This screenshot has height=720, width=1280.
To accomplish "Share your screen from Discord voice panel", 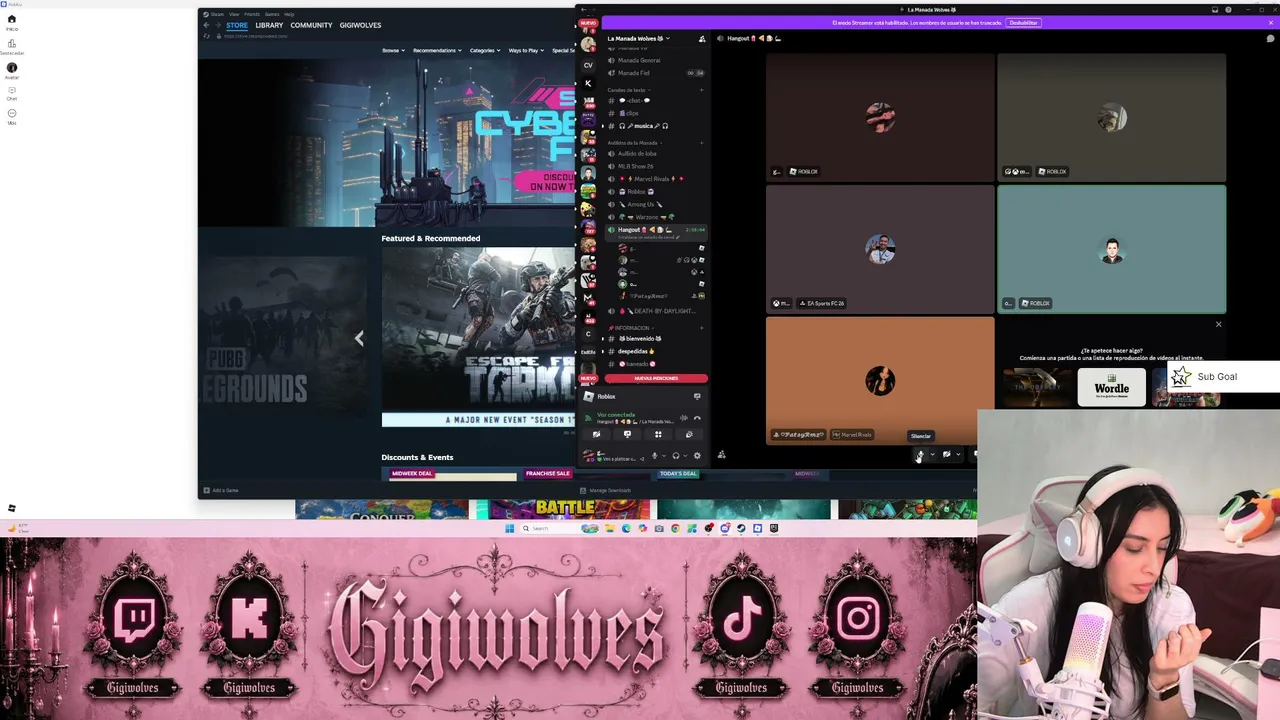I will (627, 434).
